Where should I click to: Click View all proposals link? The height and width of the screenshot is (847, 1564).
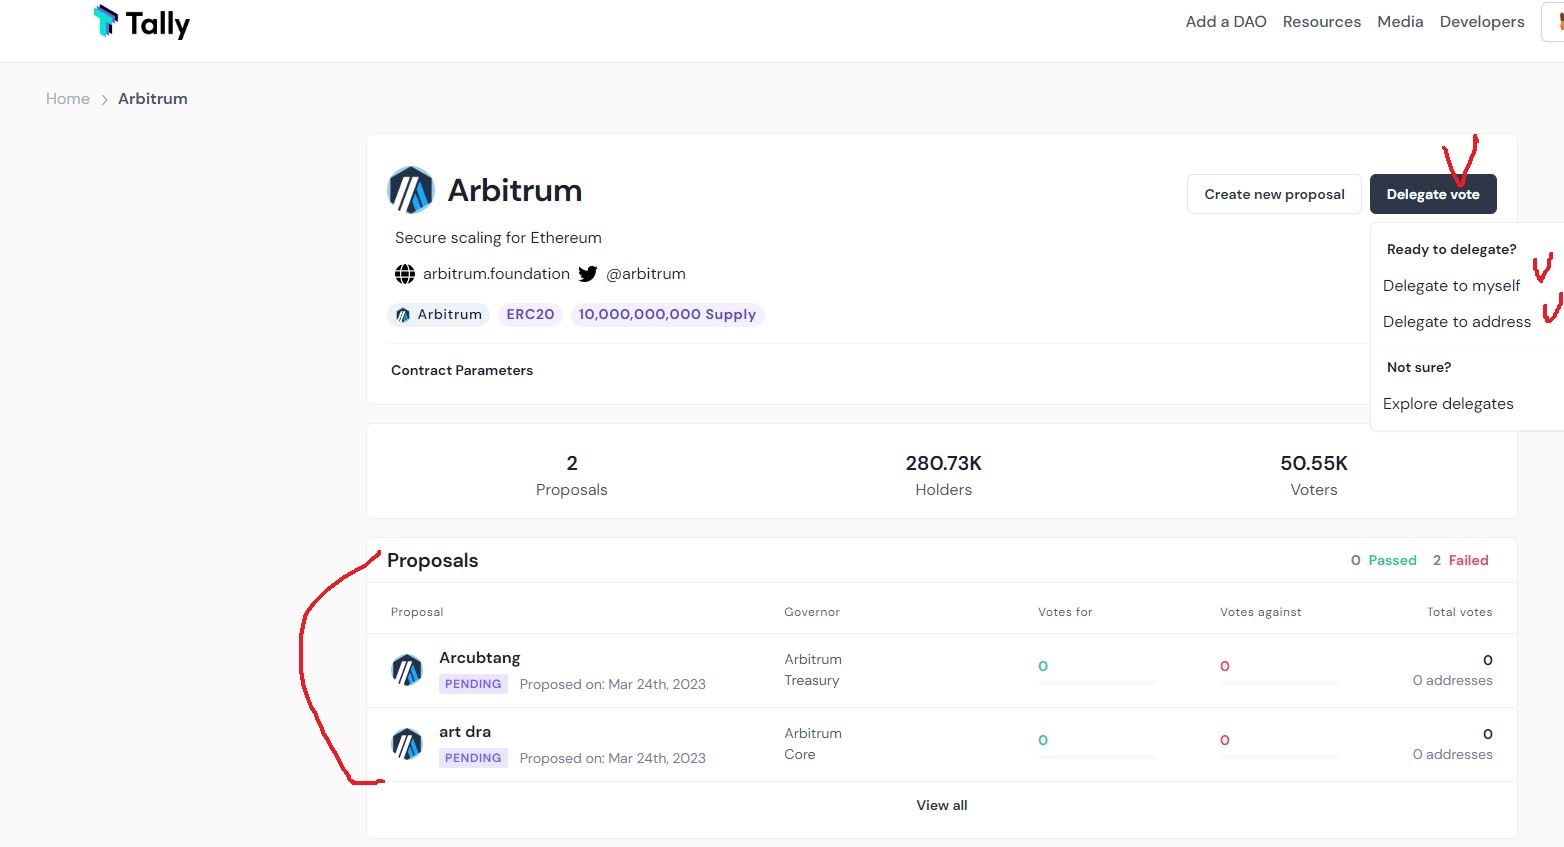coord(942,805)
